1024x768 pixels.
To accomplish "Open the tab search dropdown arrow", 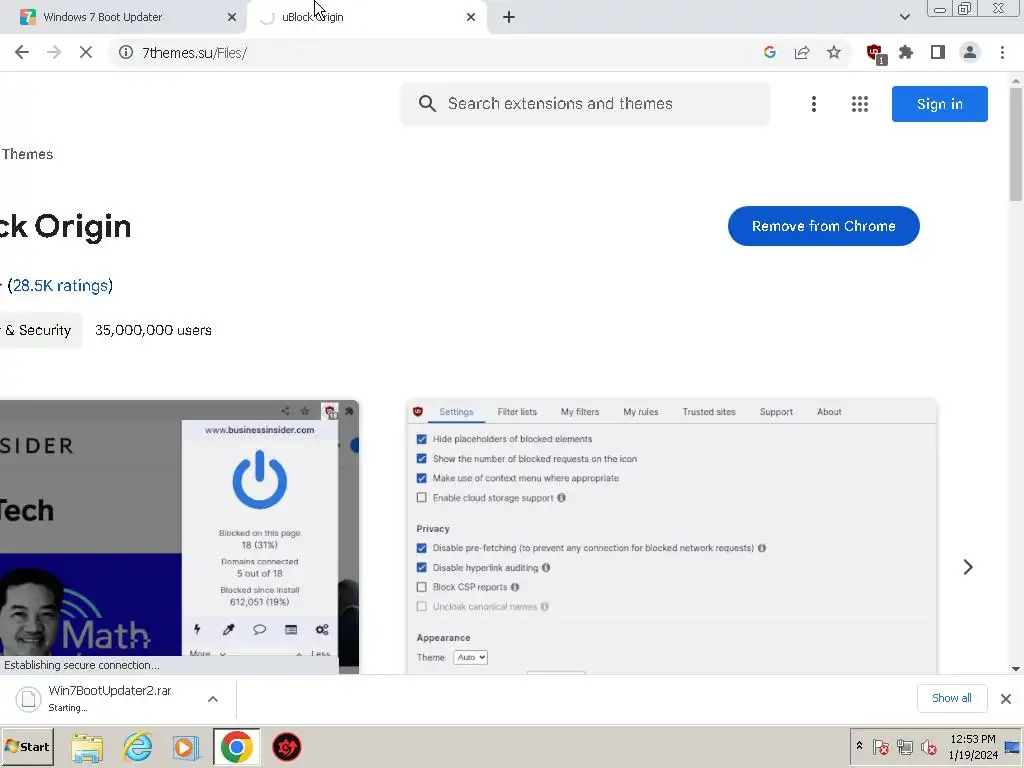I will 904,17.
